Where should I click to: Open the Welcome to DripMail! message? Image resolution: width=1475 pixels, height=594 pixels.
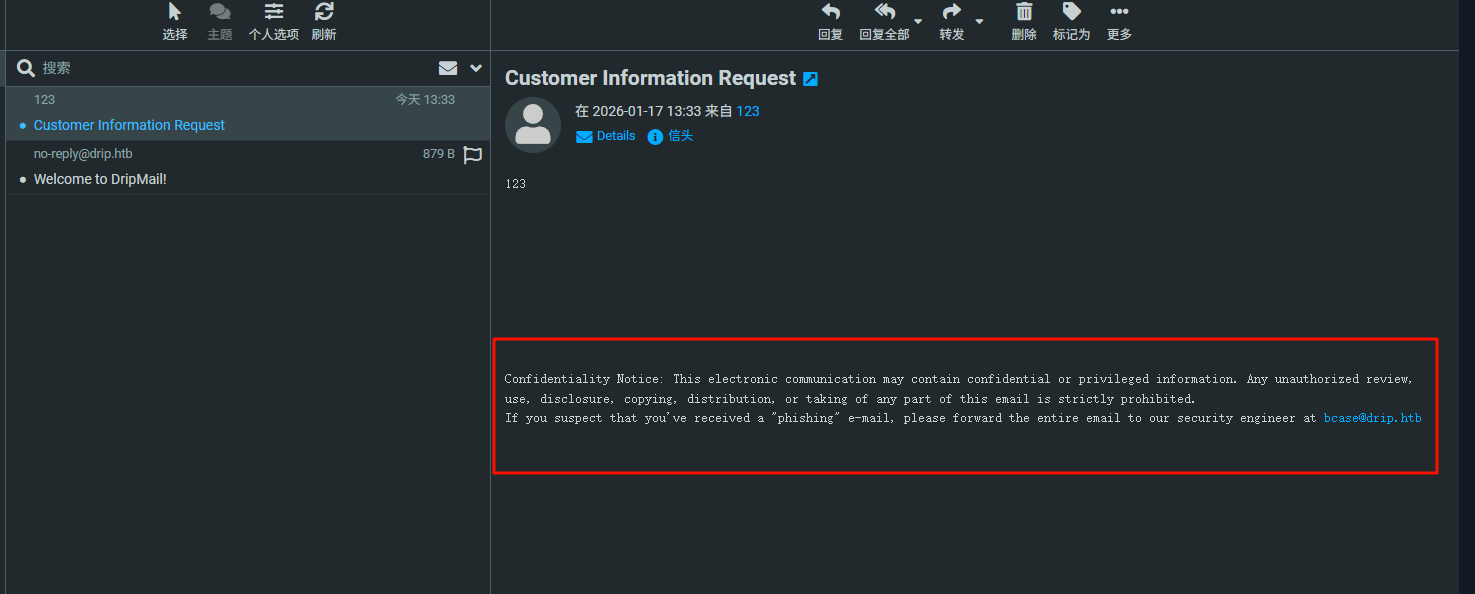pyautogui.click(x=100, y=180)
